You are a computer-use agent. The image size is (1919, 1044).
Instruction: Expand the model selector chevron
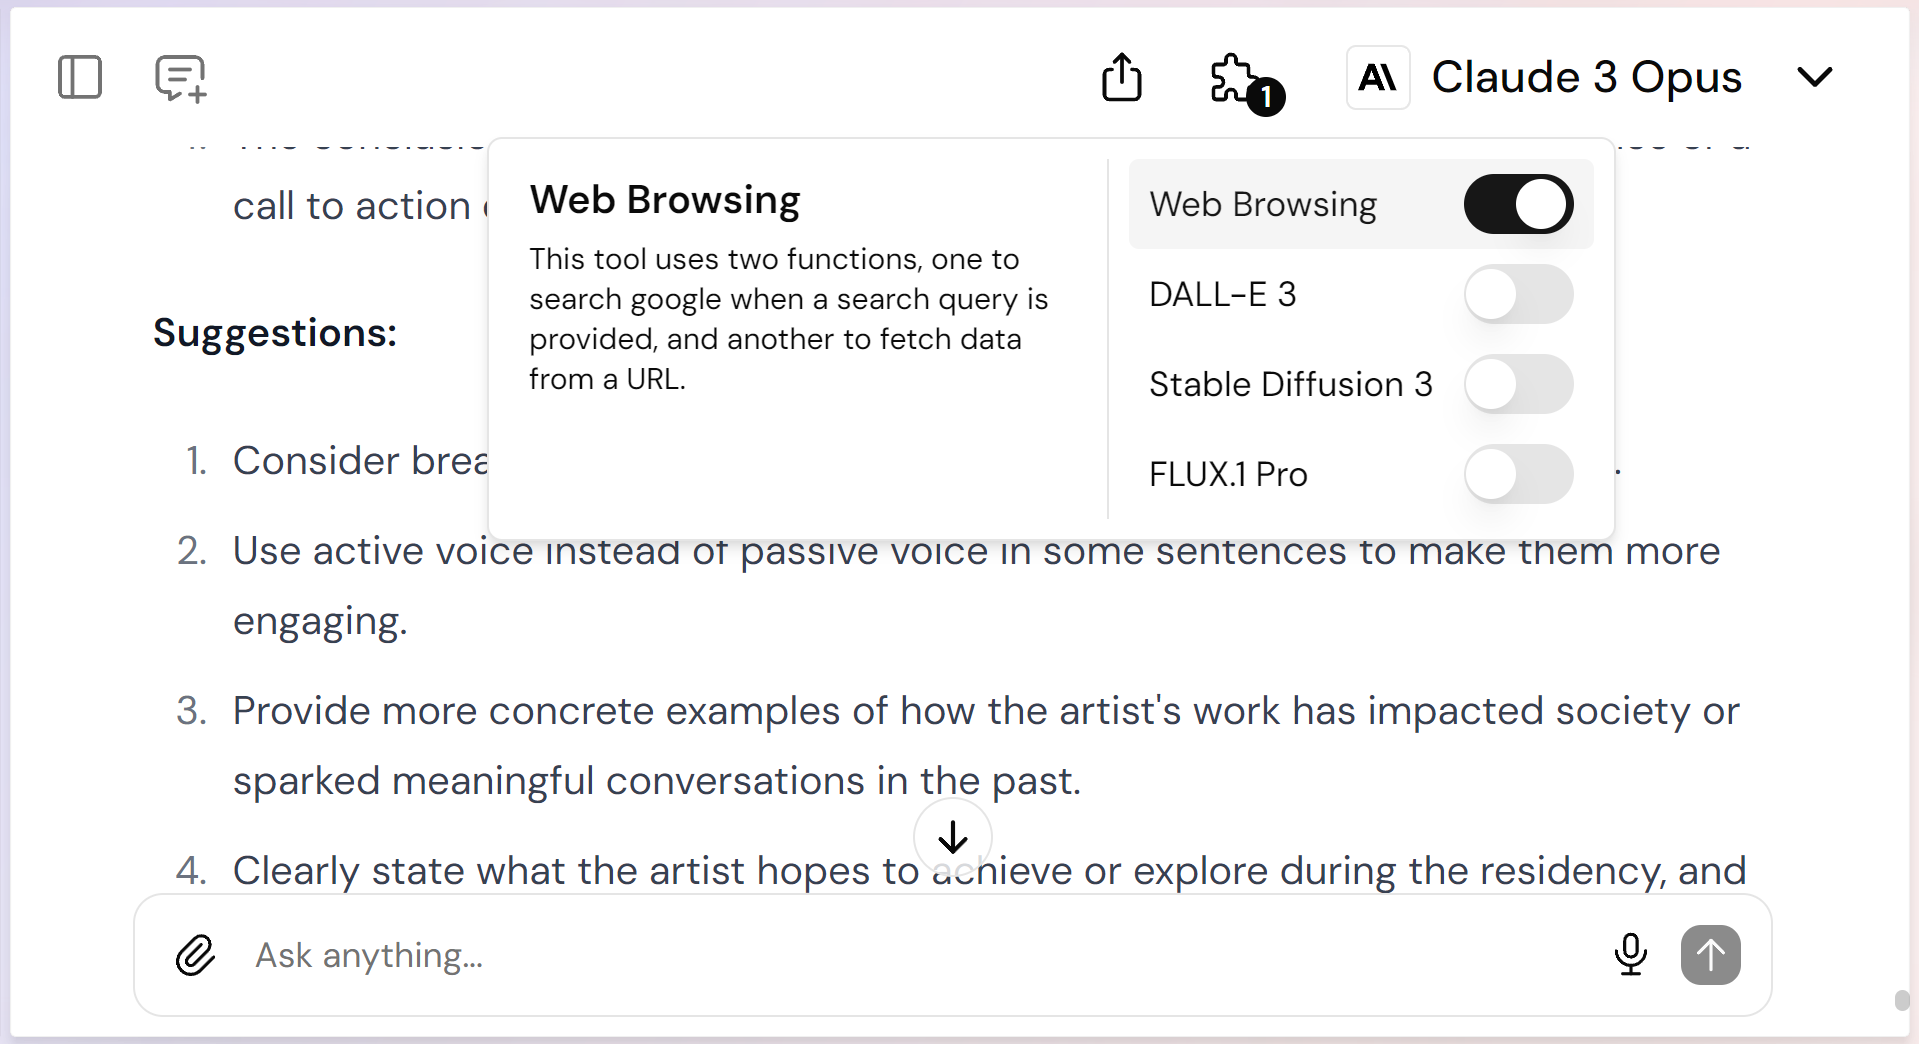click(1814, 77)
